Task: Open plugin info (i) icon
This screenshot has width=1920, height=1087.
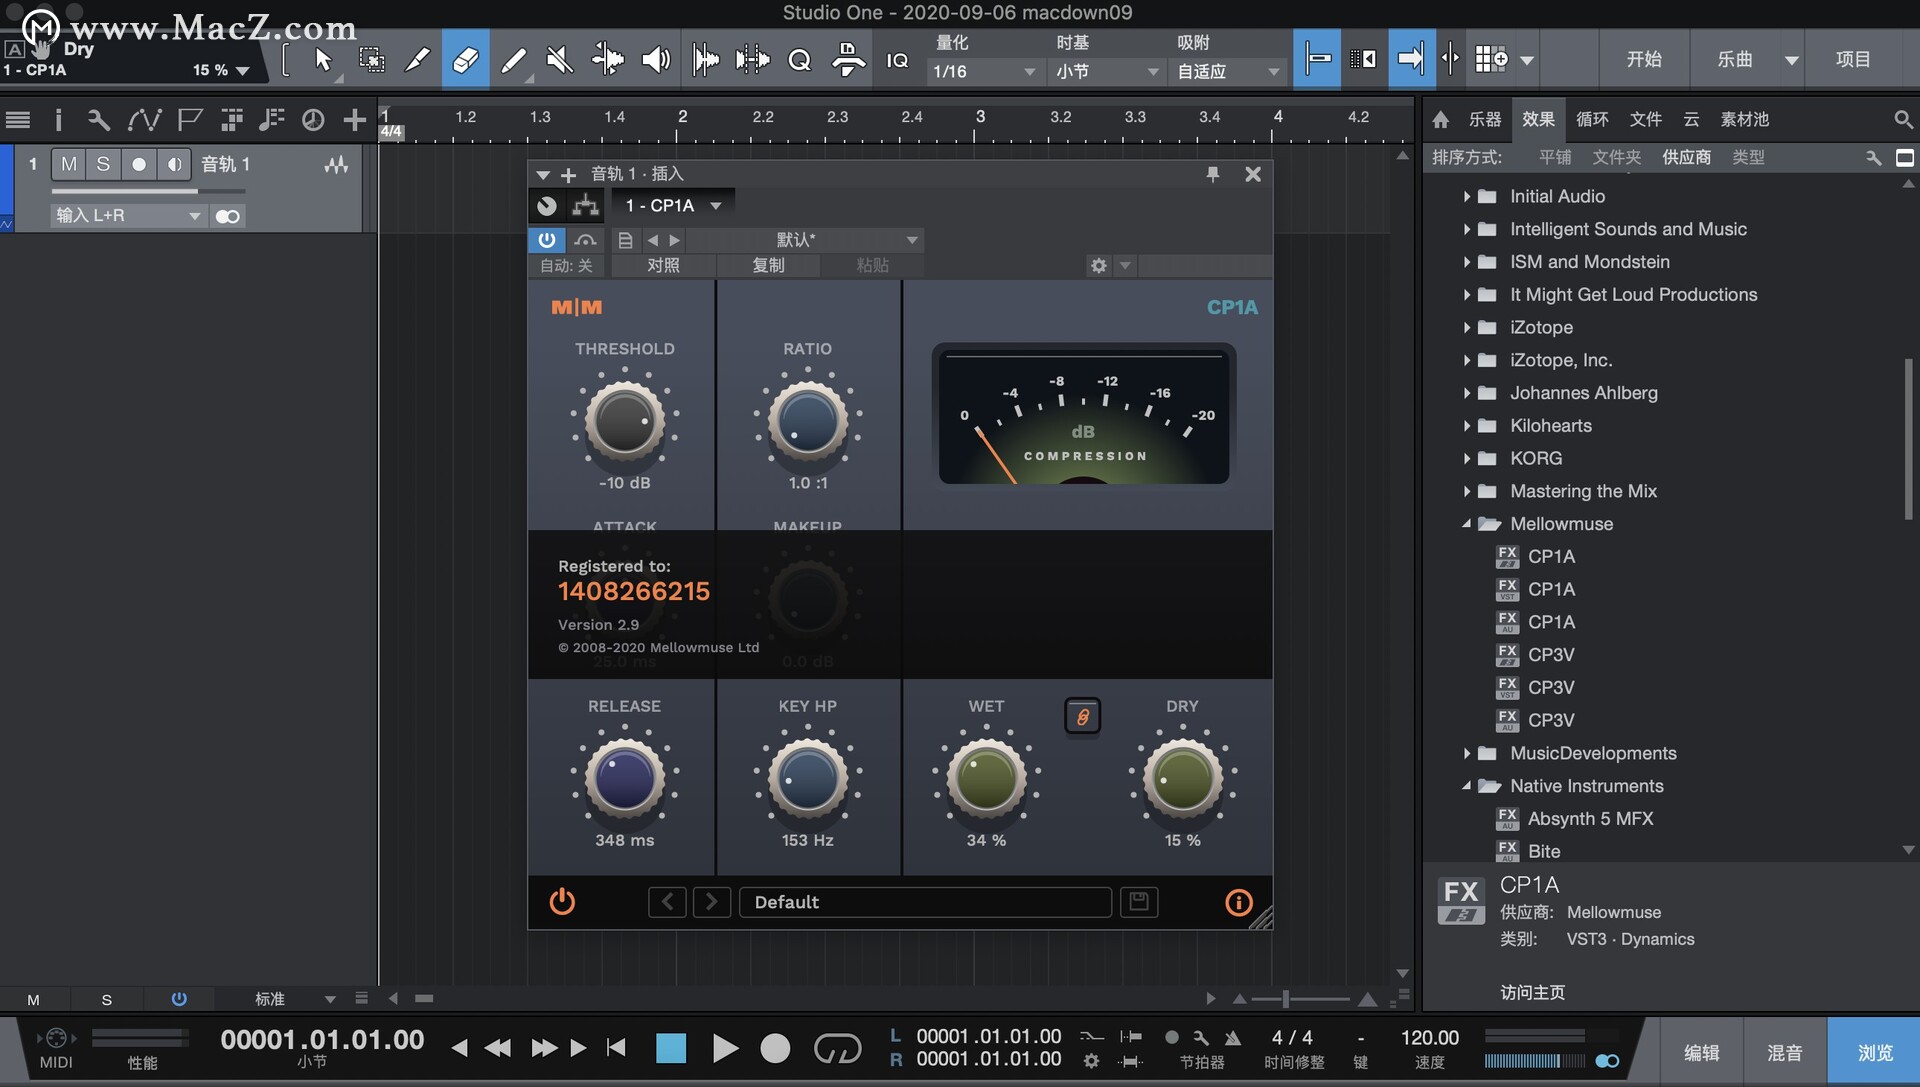Action: [1238, 902]
